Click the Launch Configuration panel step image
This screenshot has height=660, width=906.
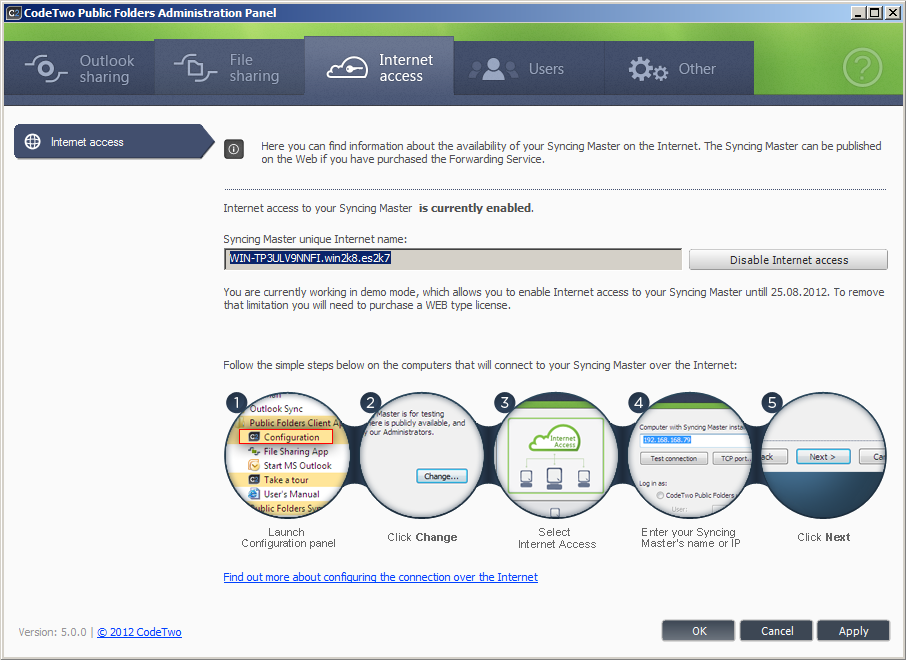[287, 455]
